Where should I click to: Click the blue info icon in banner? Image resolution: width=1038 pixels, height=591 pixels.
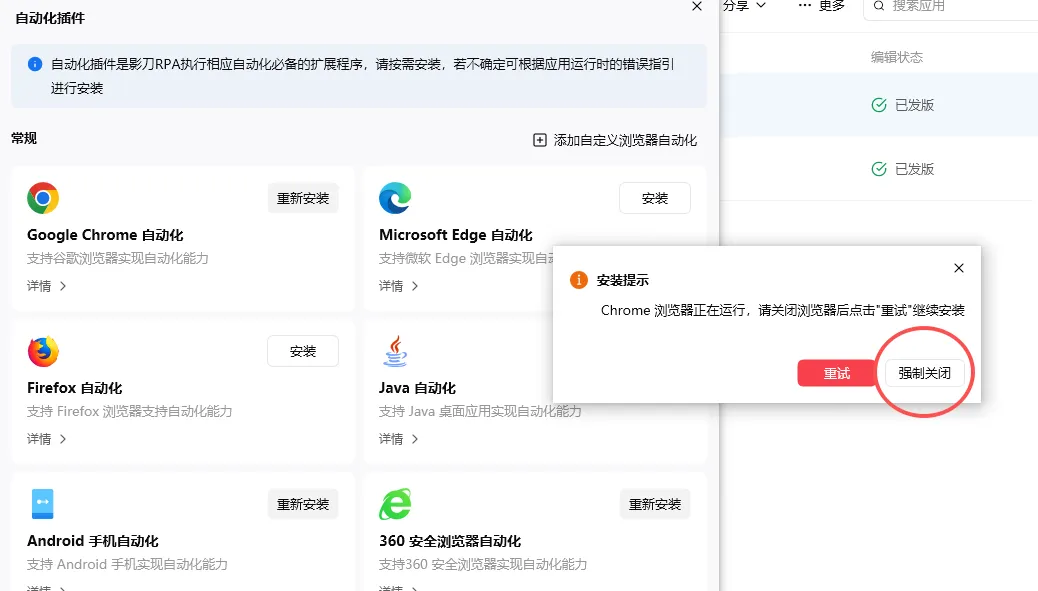[x=35, y=64]
